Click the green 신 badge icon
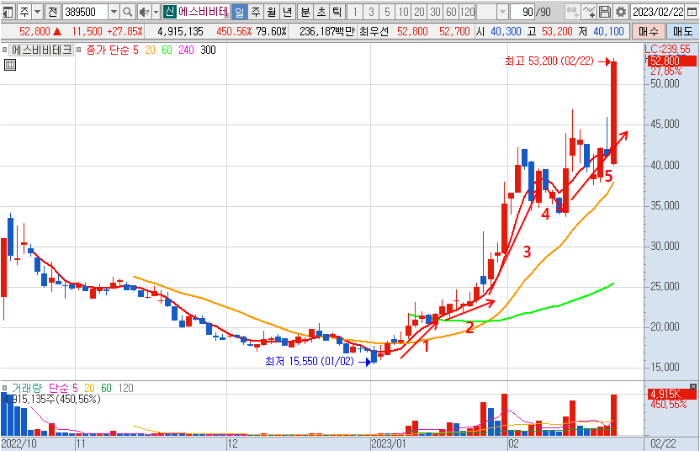This screenshot has width=700, height=451. click(x=169, y=12)
